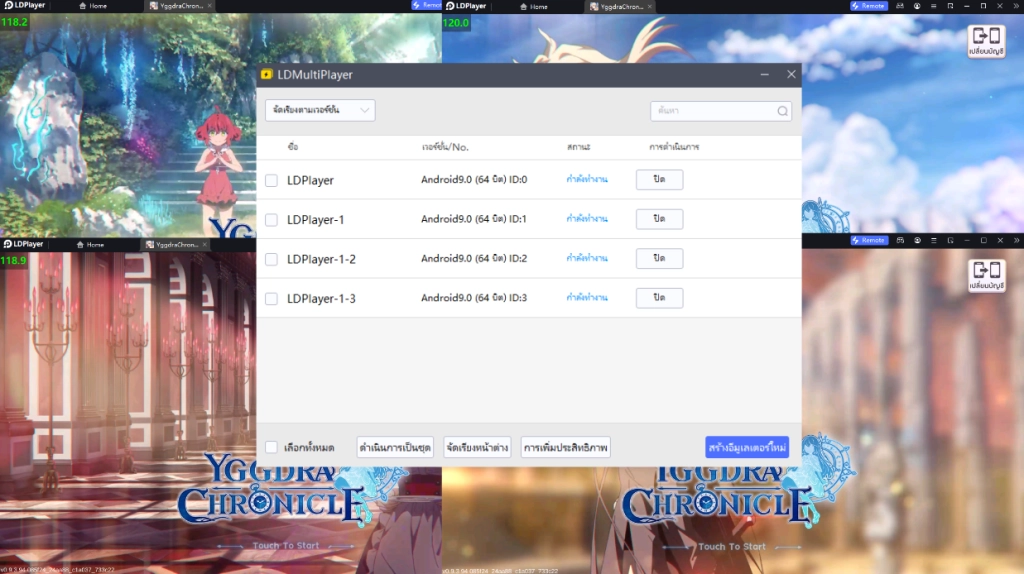Expand the sidebar chevrons in top-right LDPlayer window
The width and height of the screenshot is (1024, 574).
pyautogui.click(x=1016, y=6)
